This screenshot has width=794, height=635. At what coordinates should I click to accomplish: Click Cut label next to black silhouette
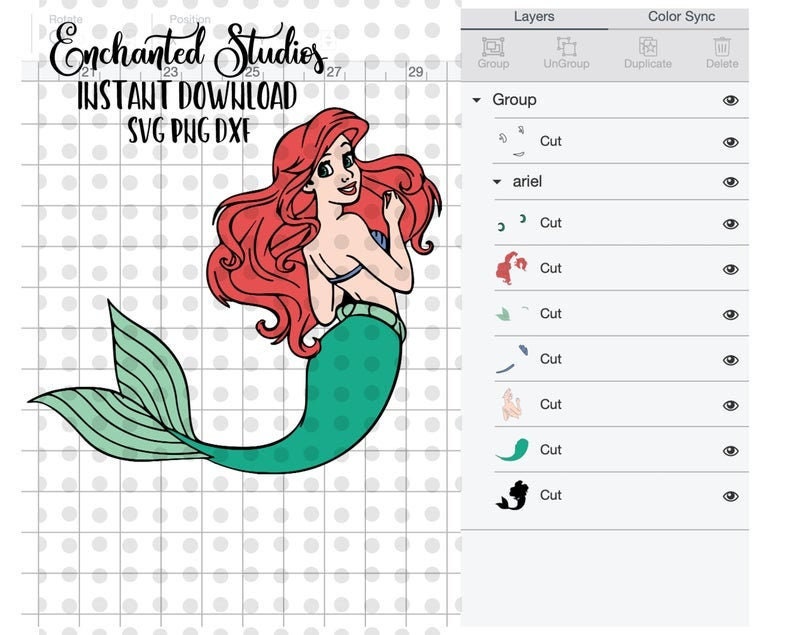[x=550, y=495]
